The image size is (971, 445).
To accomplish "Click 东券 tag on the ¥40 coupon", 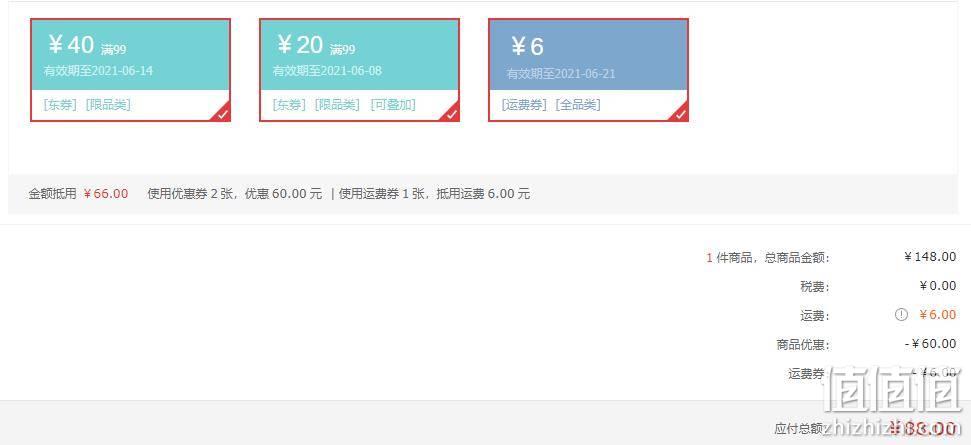I will pyautogui.click(x=60, y=105).
